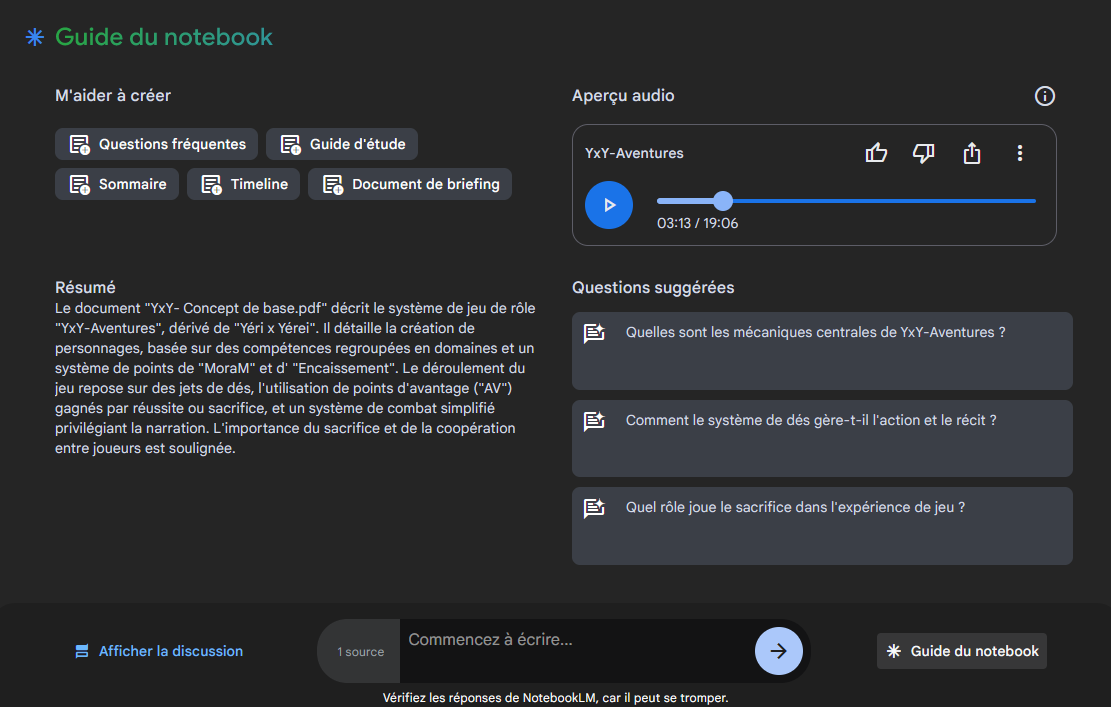This screenshot has width=1111, height=707.
Task: Click the 03:13 / 19:06 playback time
Action: (697, 223)
